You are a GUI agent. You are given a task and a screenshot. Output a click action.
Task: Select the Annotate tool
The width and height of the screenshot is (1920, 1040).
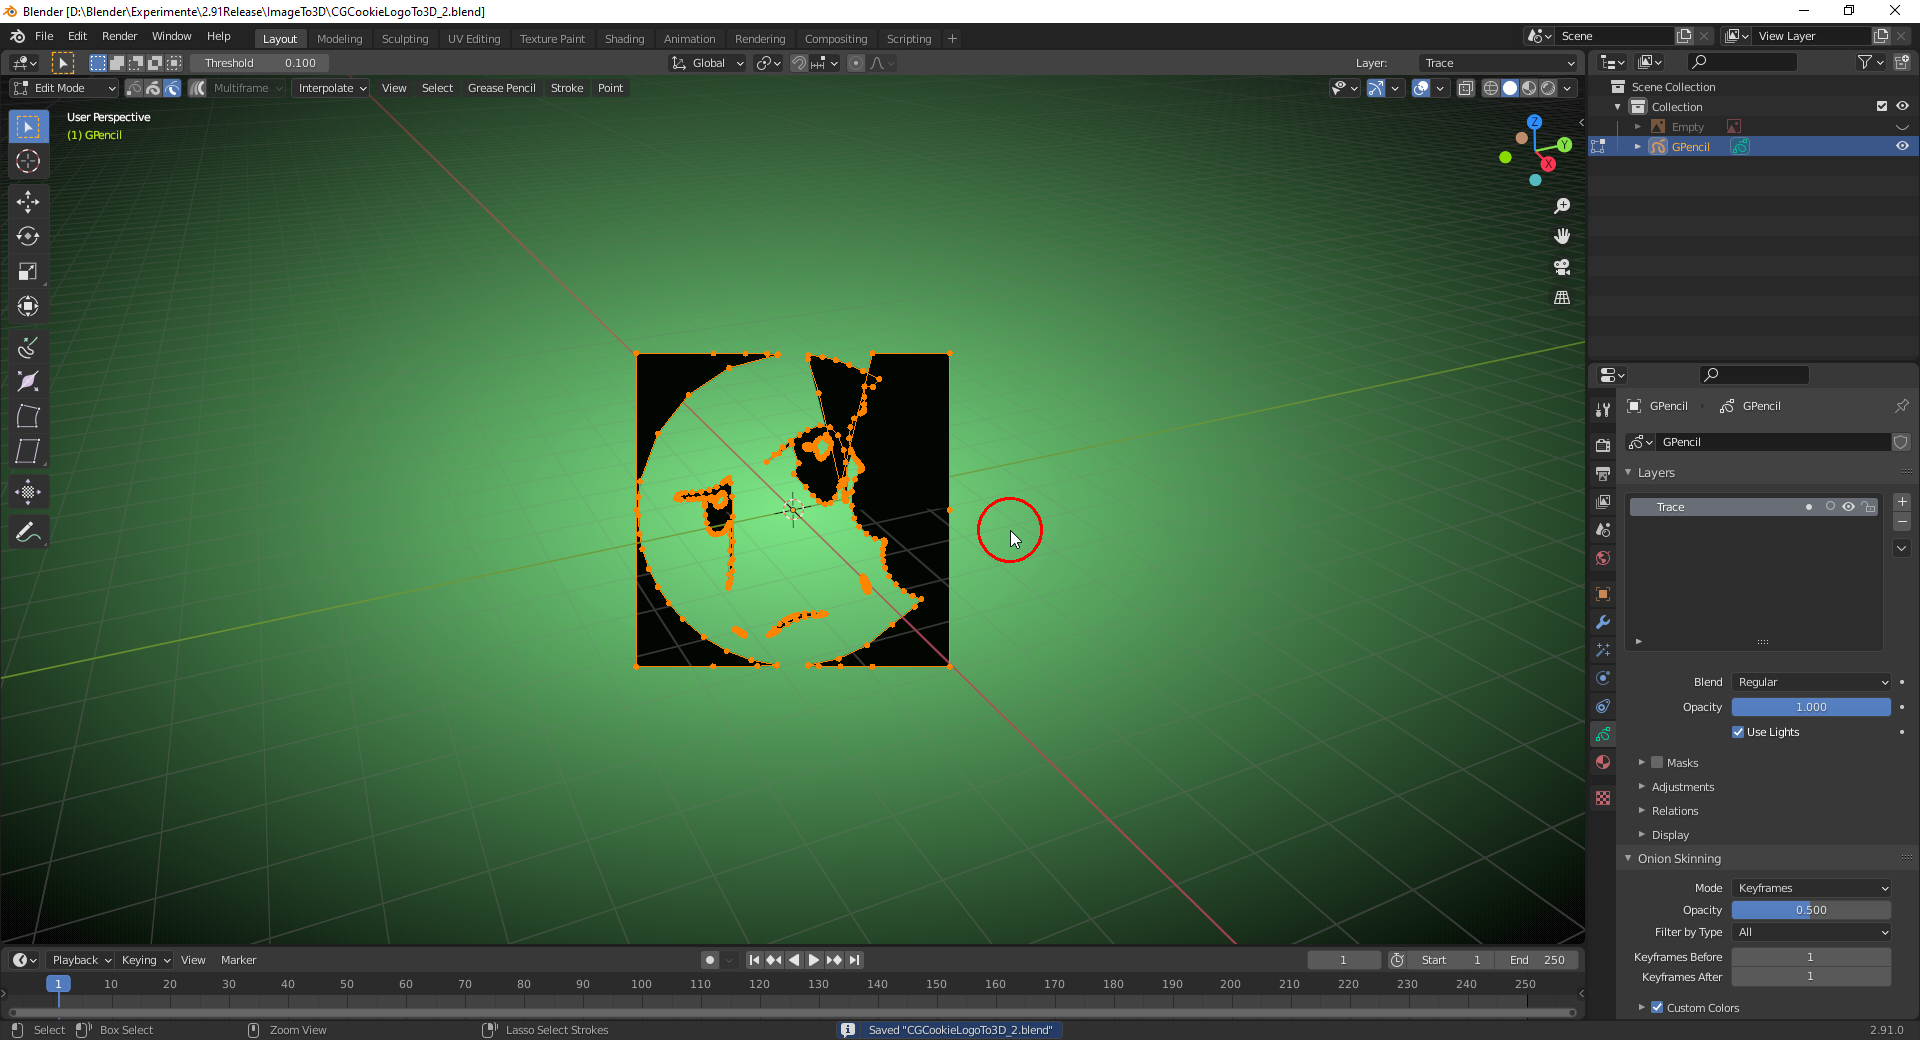pyautogui.click(x=28, y=532)
